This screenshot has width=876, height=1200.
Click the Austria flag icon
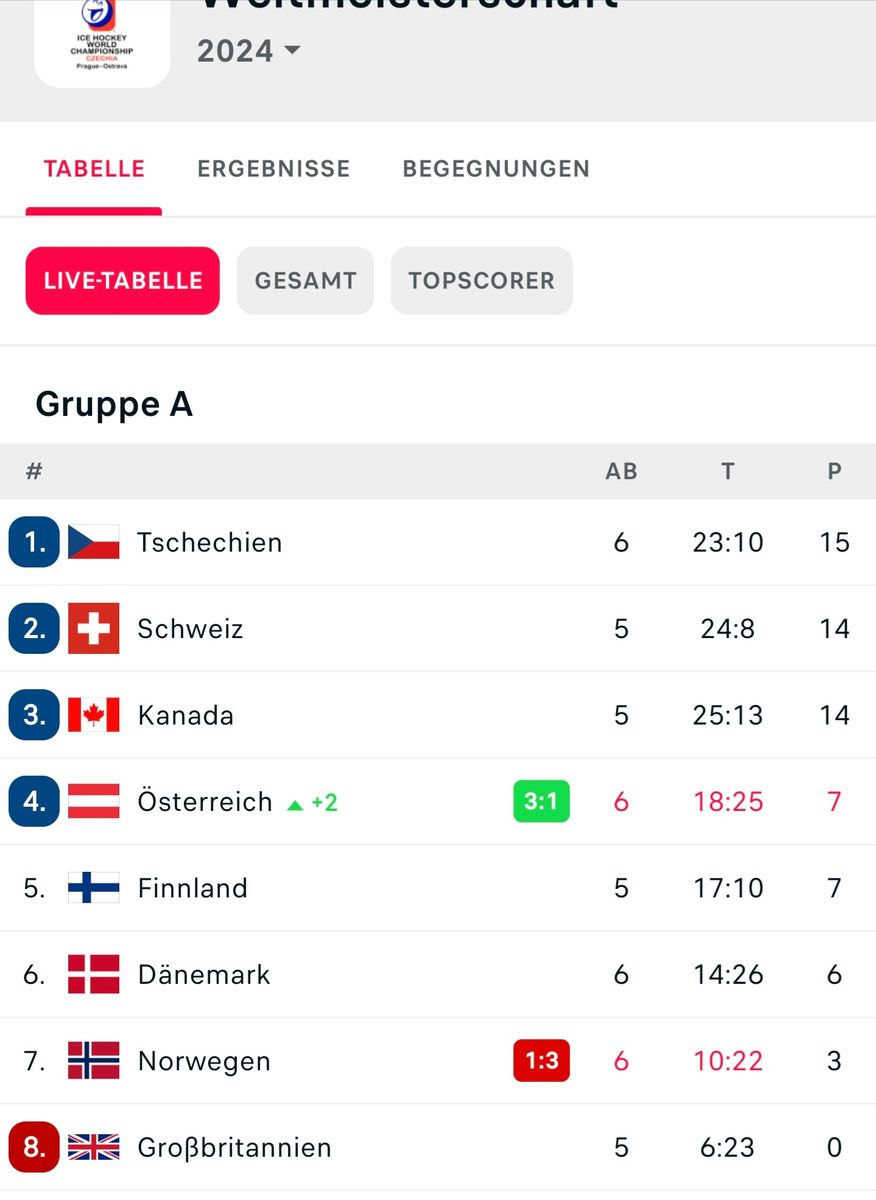[x=94, y=801]
